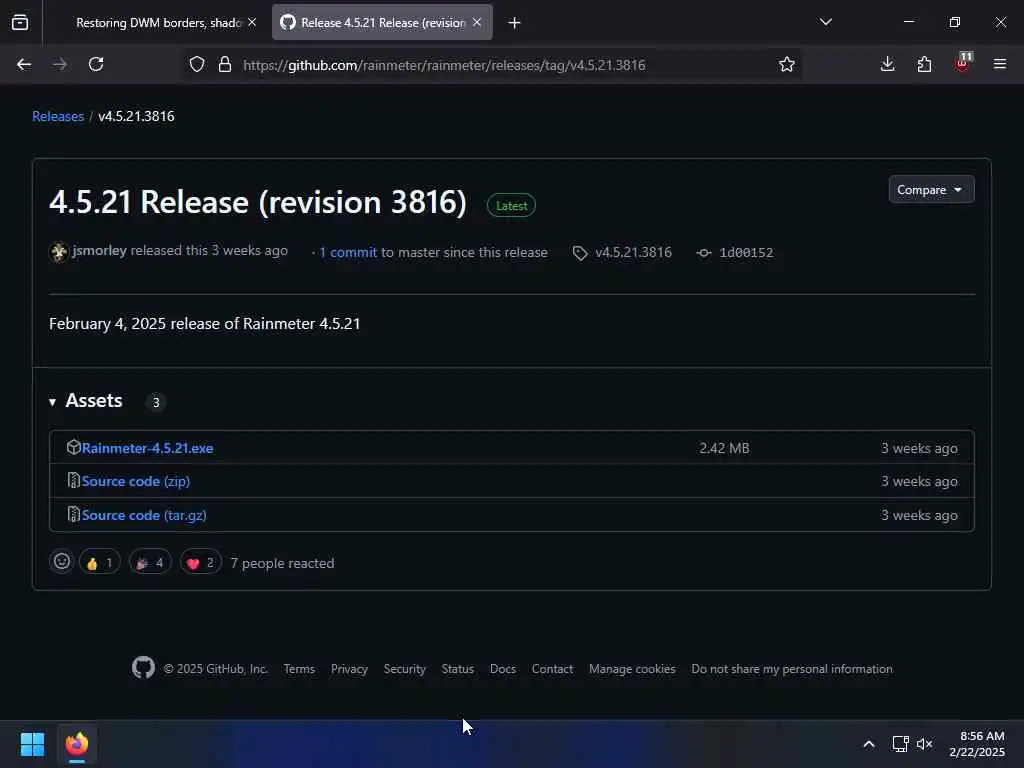Open tag v4.5.21.3816 link

(633, 253)
